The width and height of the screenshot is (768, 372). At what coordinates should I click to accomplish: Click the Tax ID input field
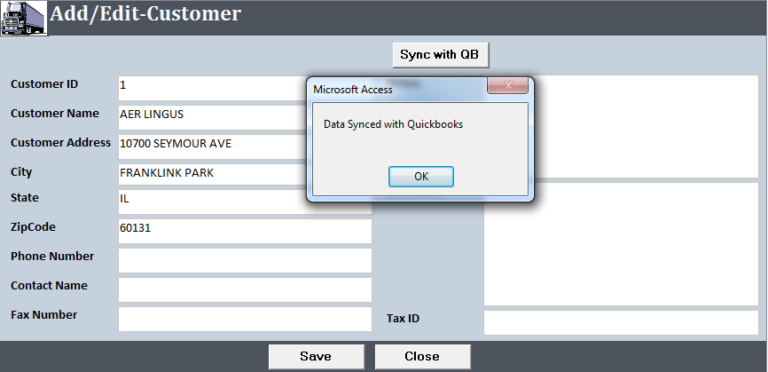pos(621,323)
